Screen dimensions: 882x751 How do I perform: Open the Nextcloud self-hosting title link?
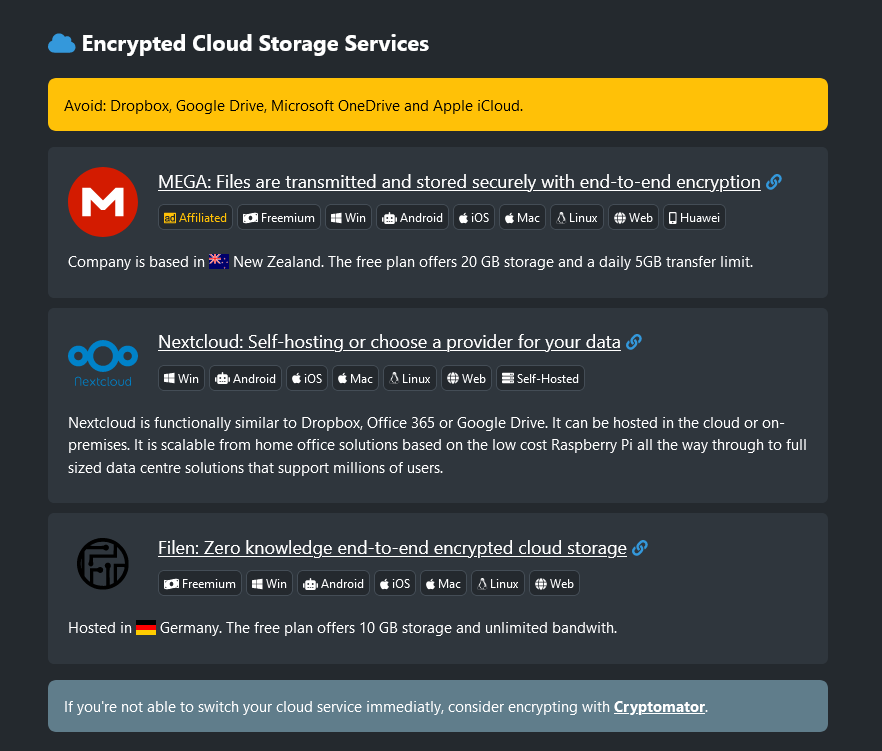point(389,342)
